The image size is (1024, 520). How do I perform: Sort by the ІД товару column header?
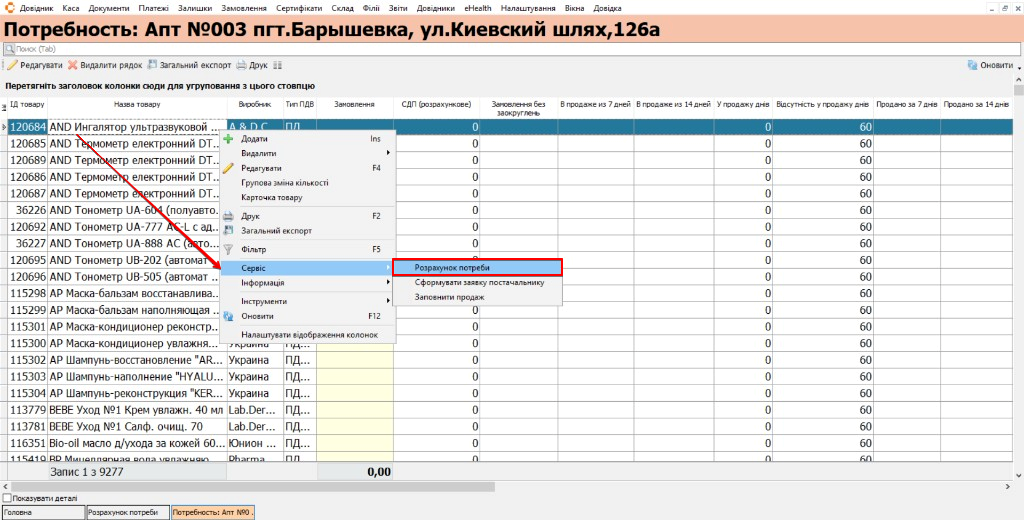27,105
